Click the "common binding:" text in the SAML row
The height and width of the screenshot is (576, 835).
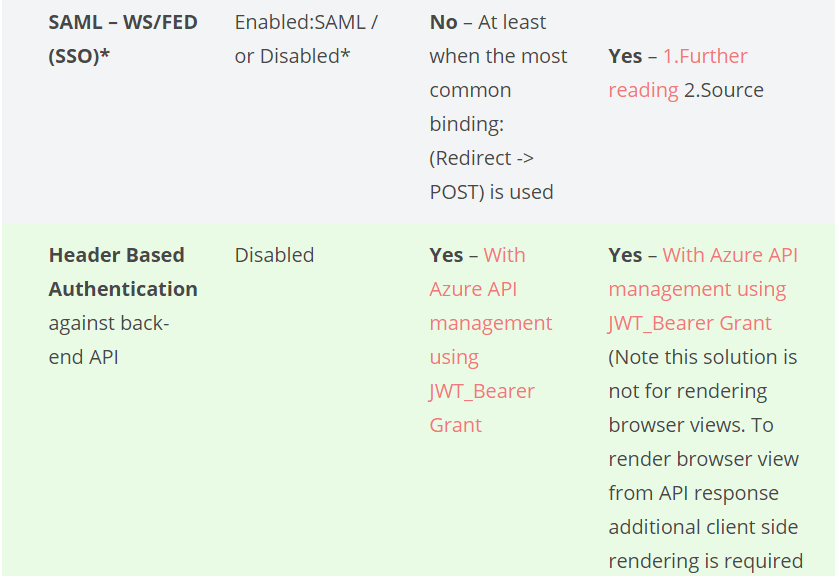pyautogui.click(x=470, y=107)
